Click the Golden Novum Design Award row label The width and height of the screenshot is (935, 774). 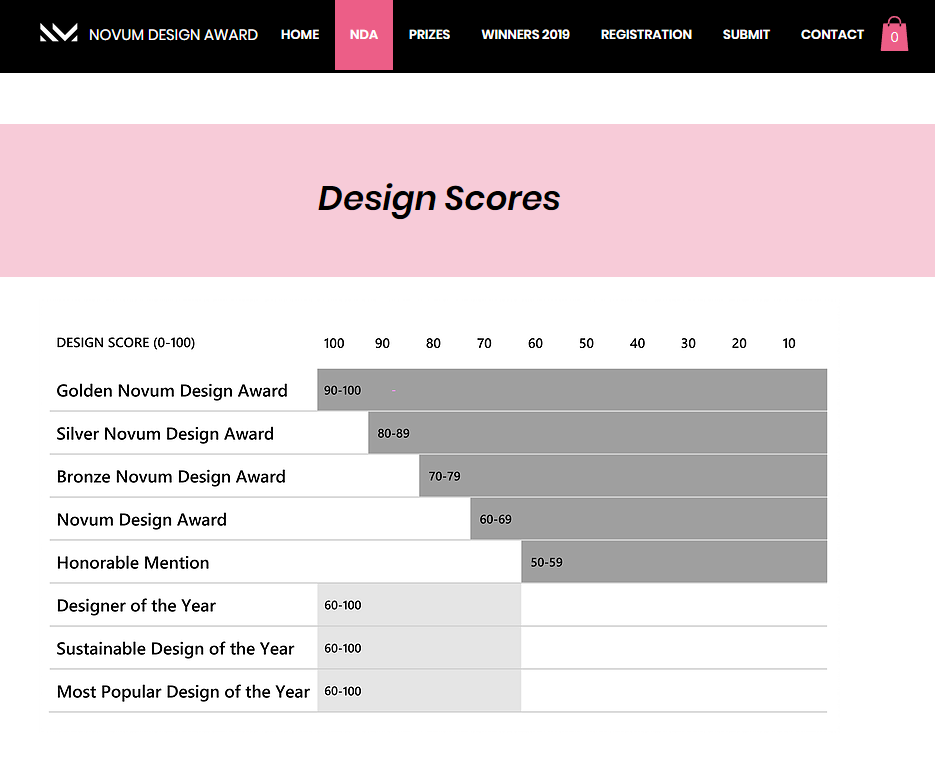172,391
